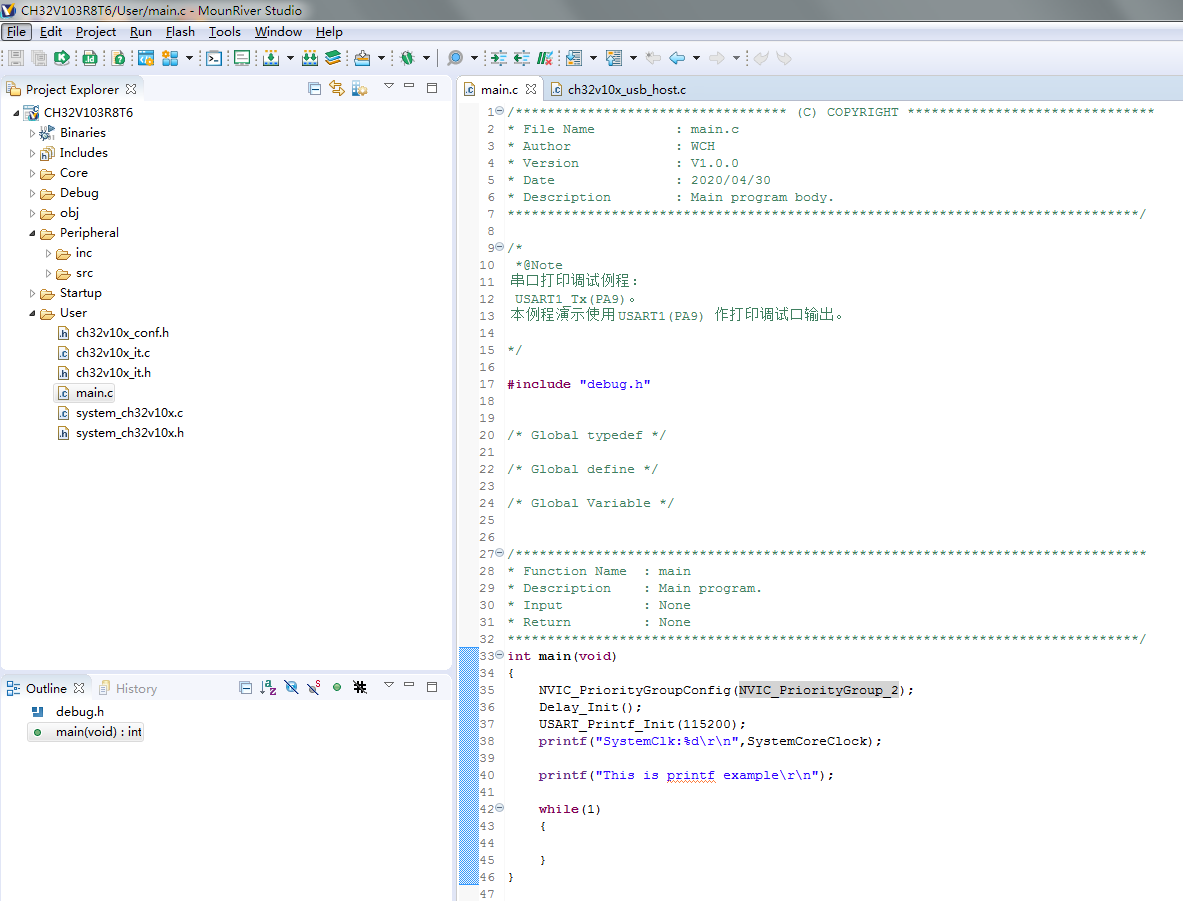The image size is (1183, 901).
Task: Expand the Core folder in project tree
Action: click(x=32, y=173)
